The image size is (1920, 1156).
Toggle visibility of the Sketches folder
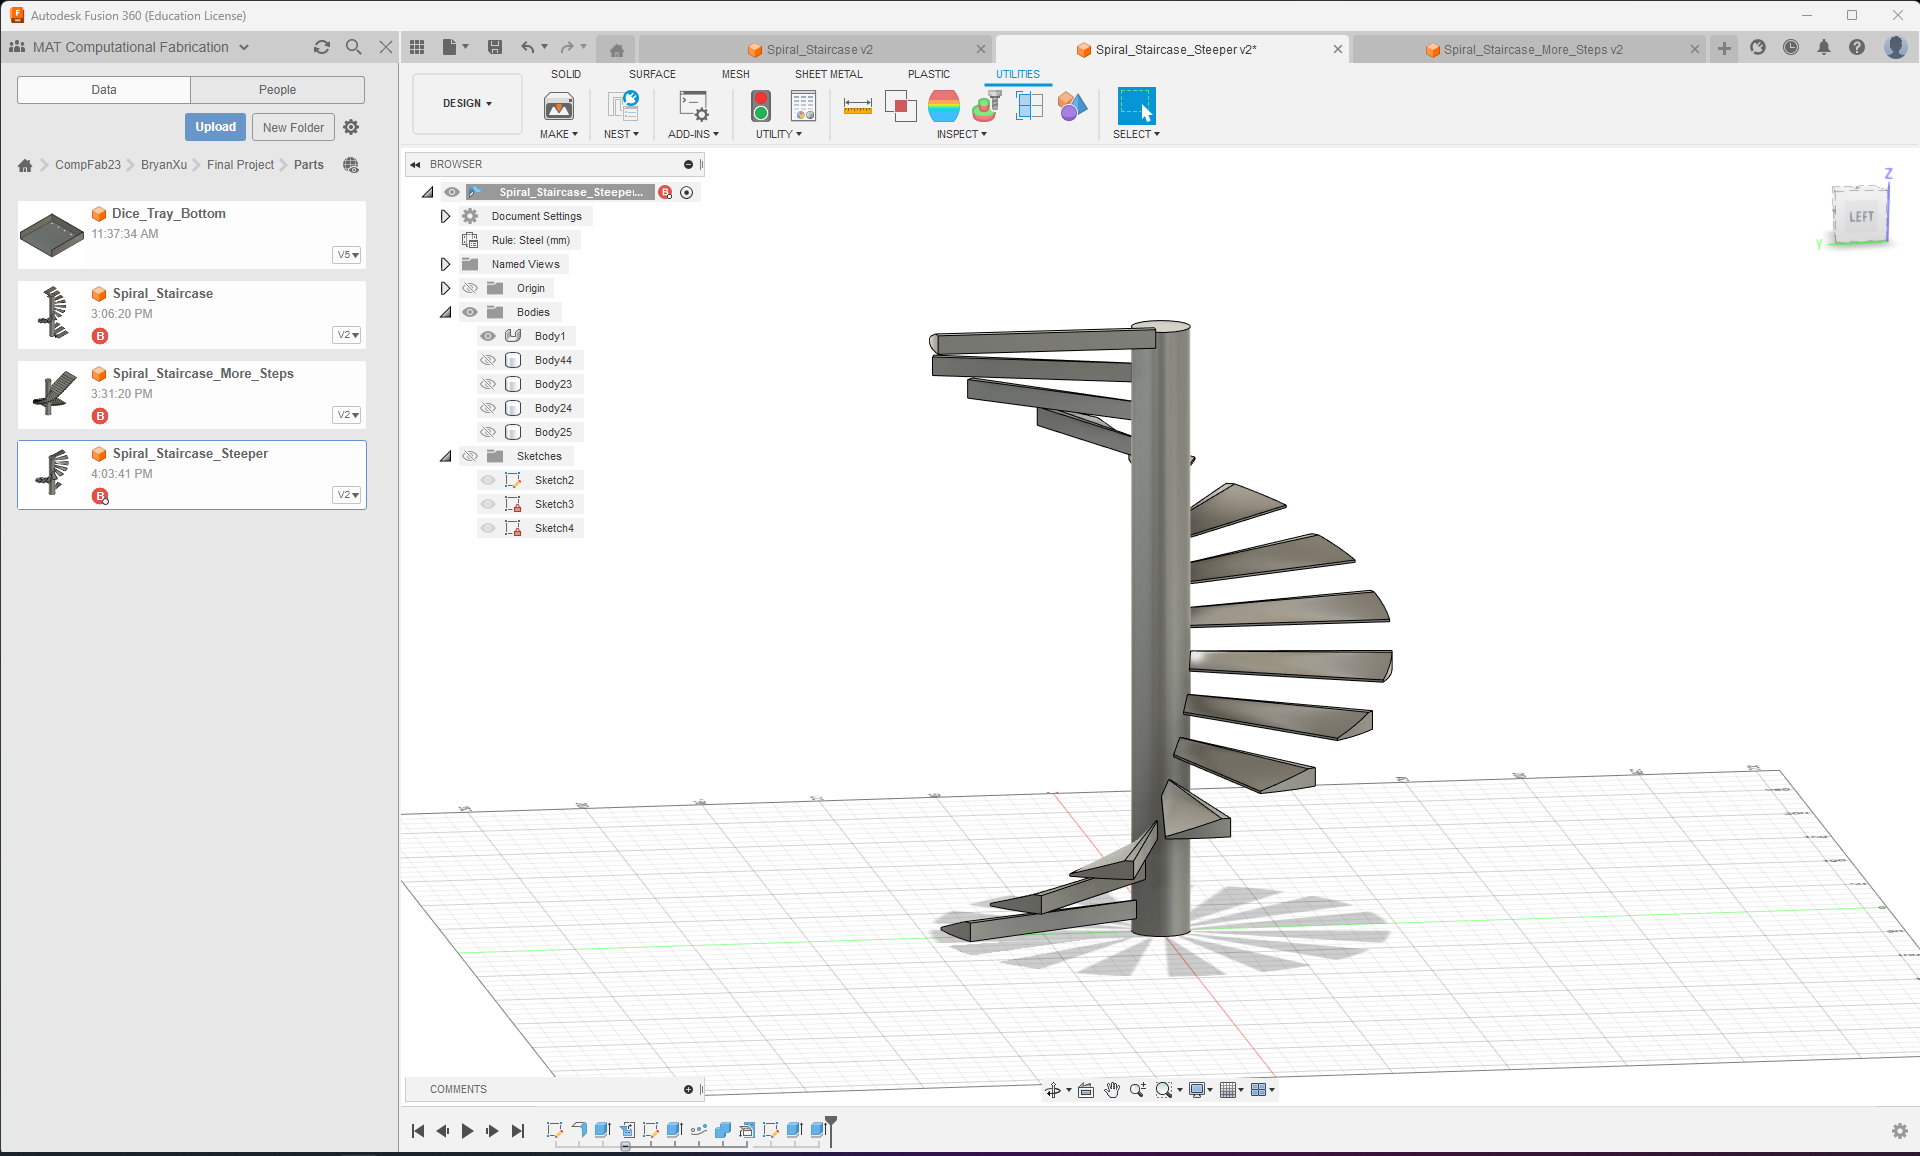[470, 456]
